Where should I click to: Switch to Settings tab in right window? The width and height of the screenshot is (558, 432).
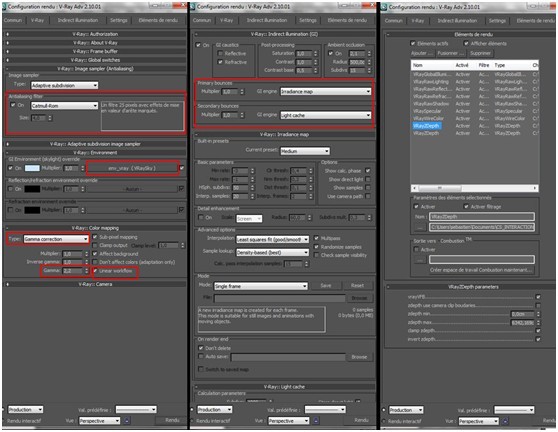tap(497, 21)
